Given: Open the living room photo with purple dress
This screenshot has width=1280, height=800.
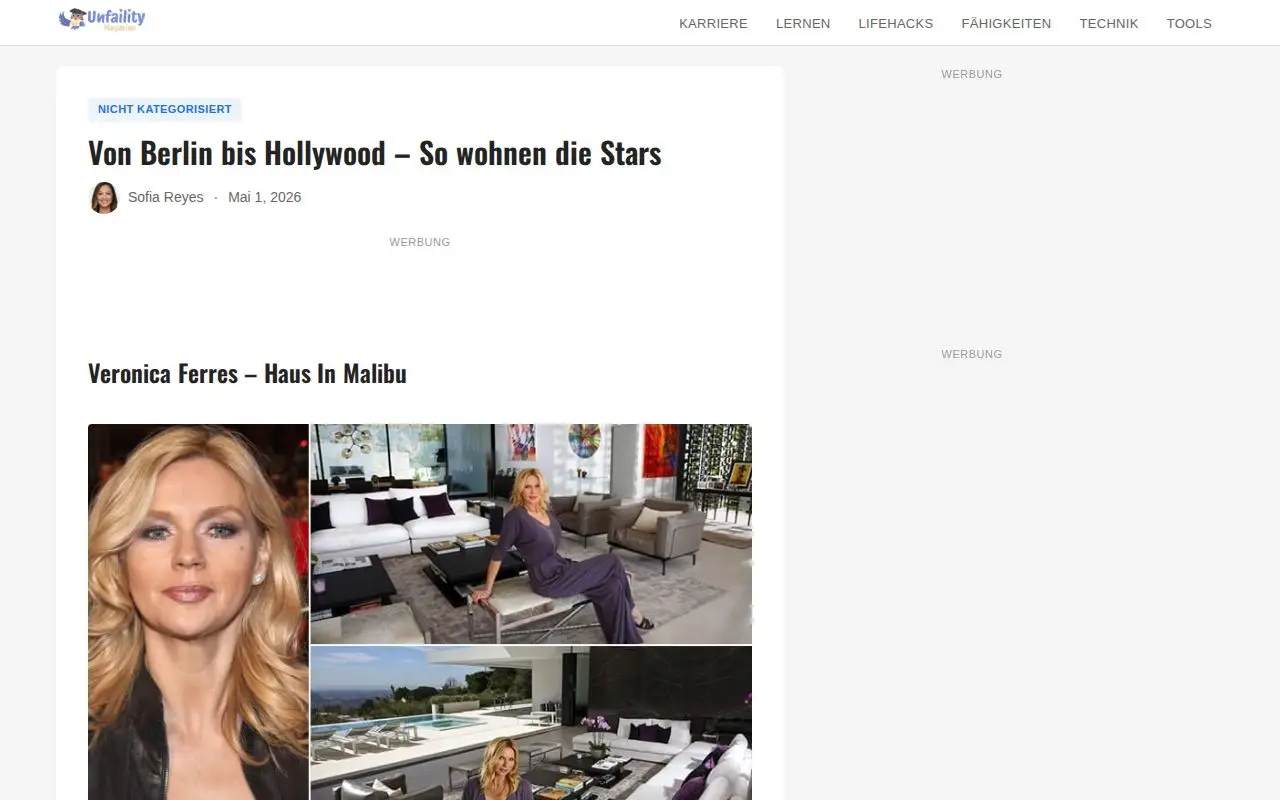Looking at the screenshot, I should tap(531, 534).
